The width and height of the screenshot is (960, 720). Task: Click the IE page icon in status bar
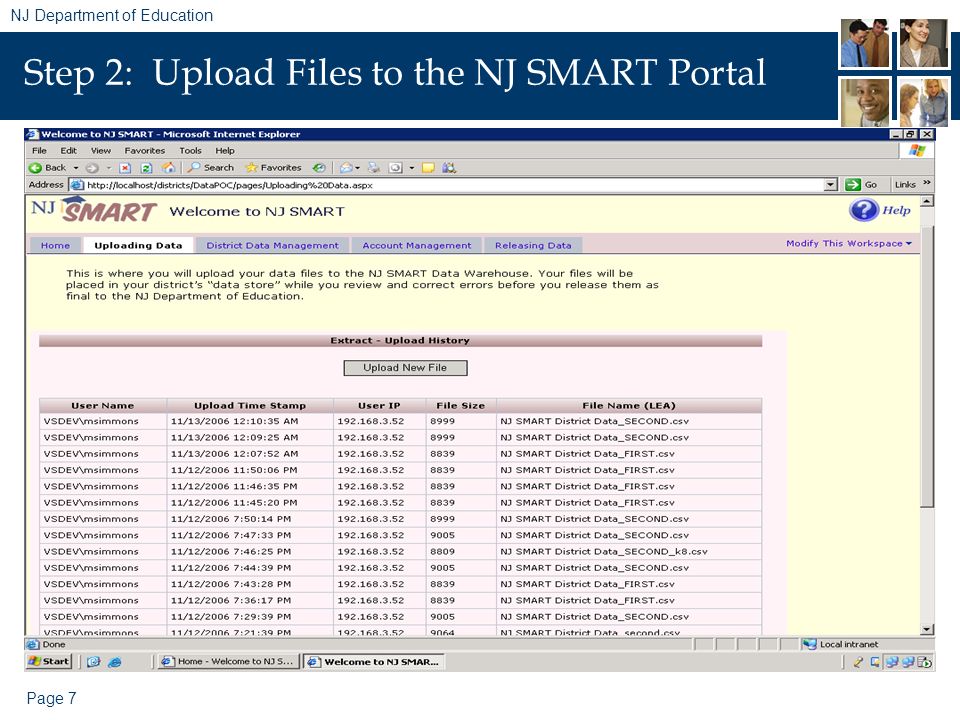(32, 644)
